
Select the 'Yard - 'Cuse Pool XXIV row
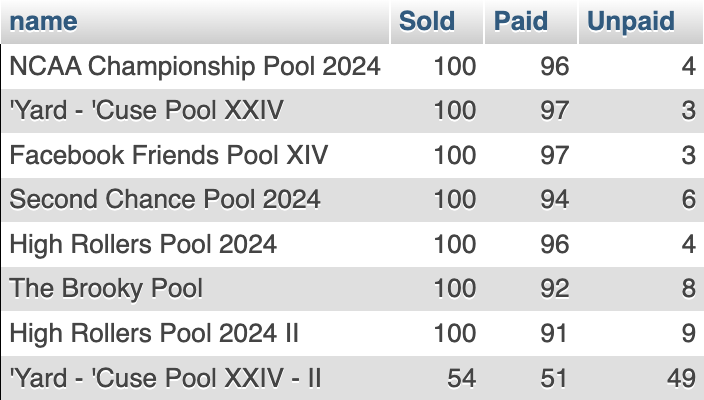[x=352, y=110]
